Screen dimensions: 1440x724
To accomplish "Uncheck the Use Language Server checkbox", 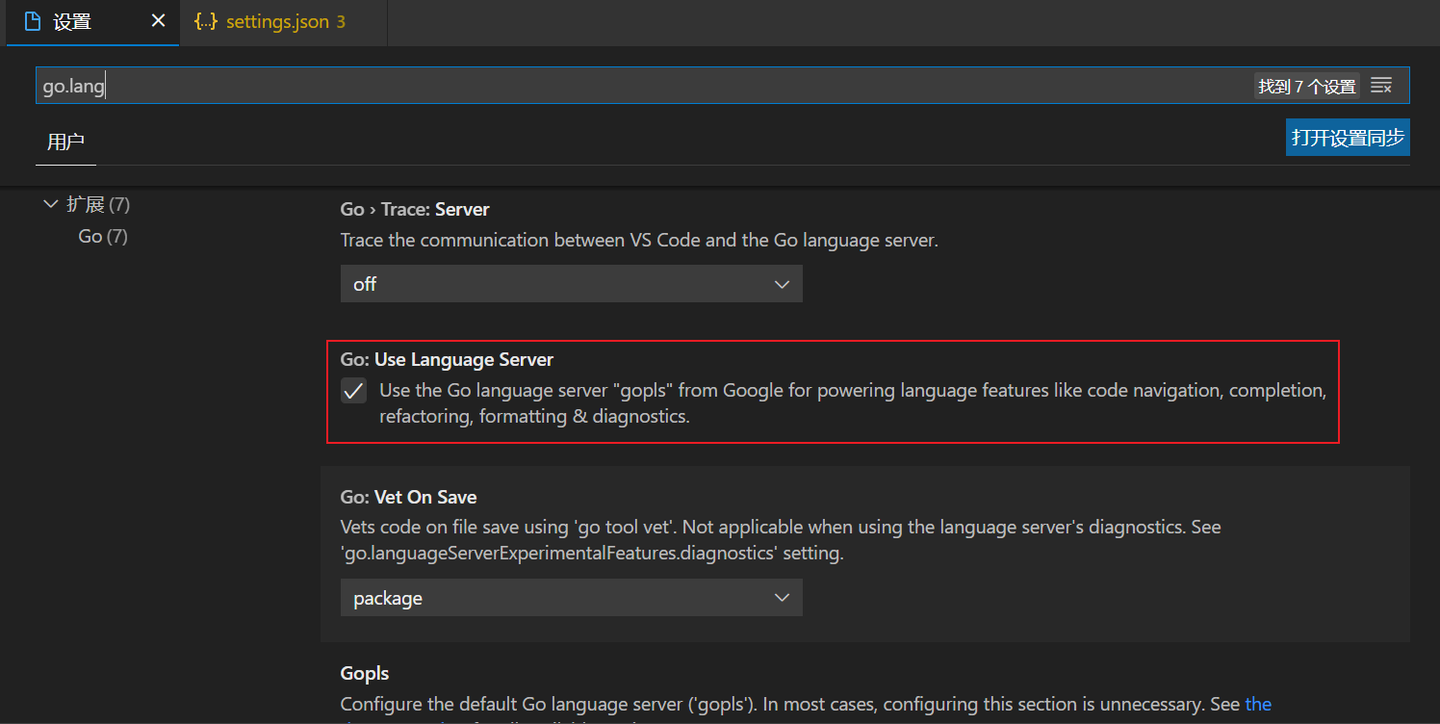I will click(353, 390).
